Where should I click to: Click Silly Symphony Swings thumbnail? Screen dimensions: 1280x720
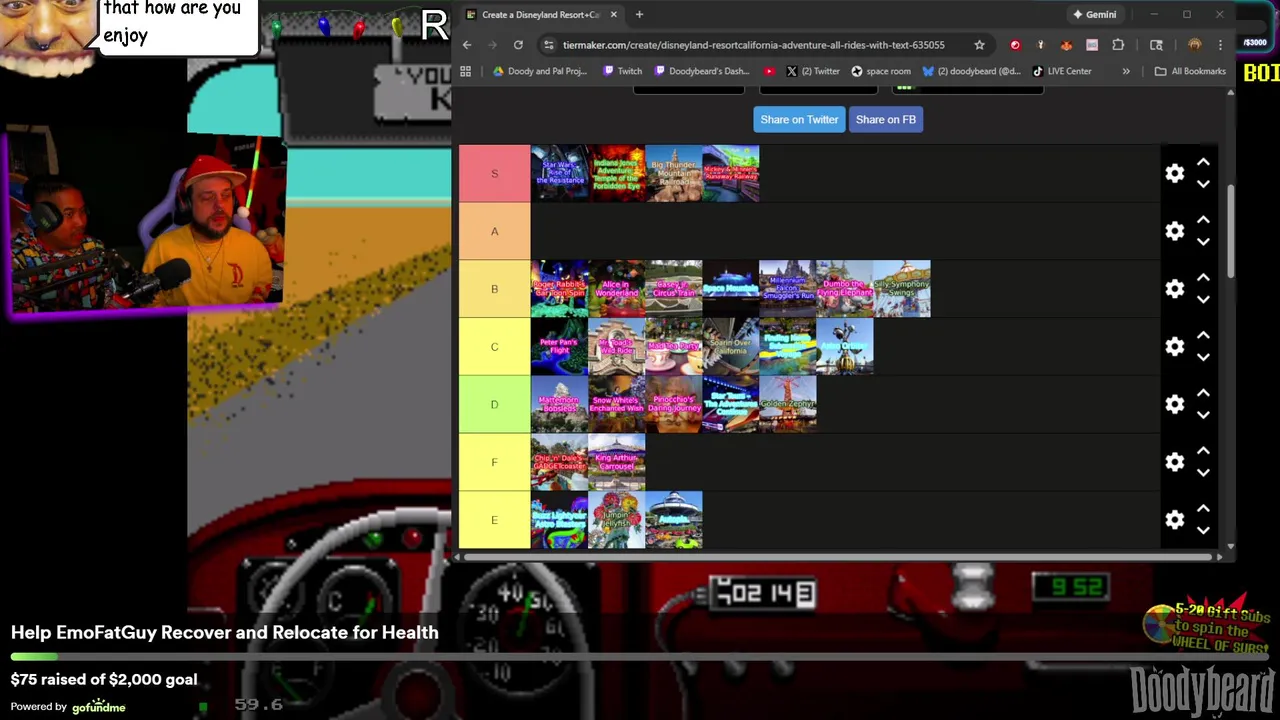click(902, 289)
